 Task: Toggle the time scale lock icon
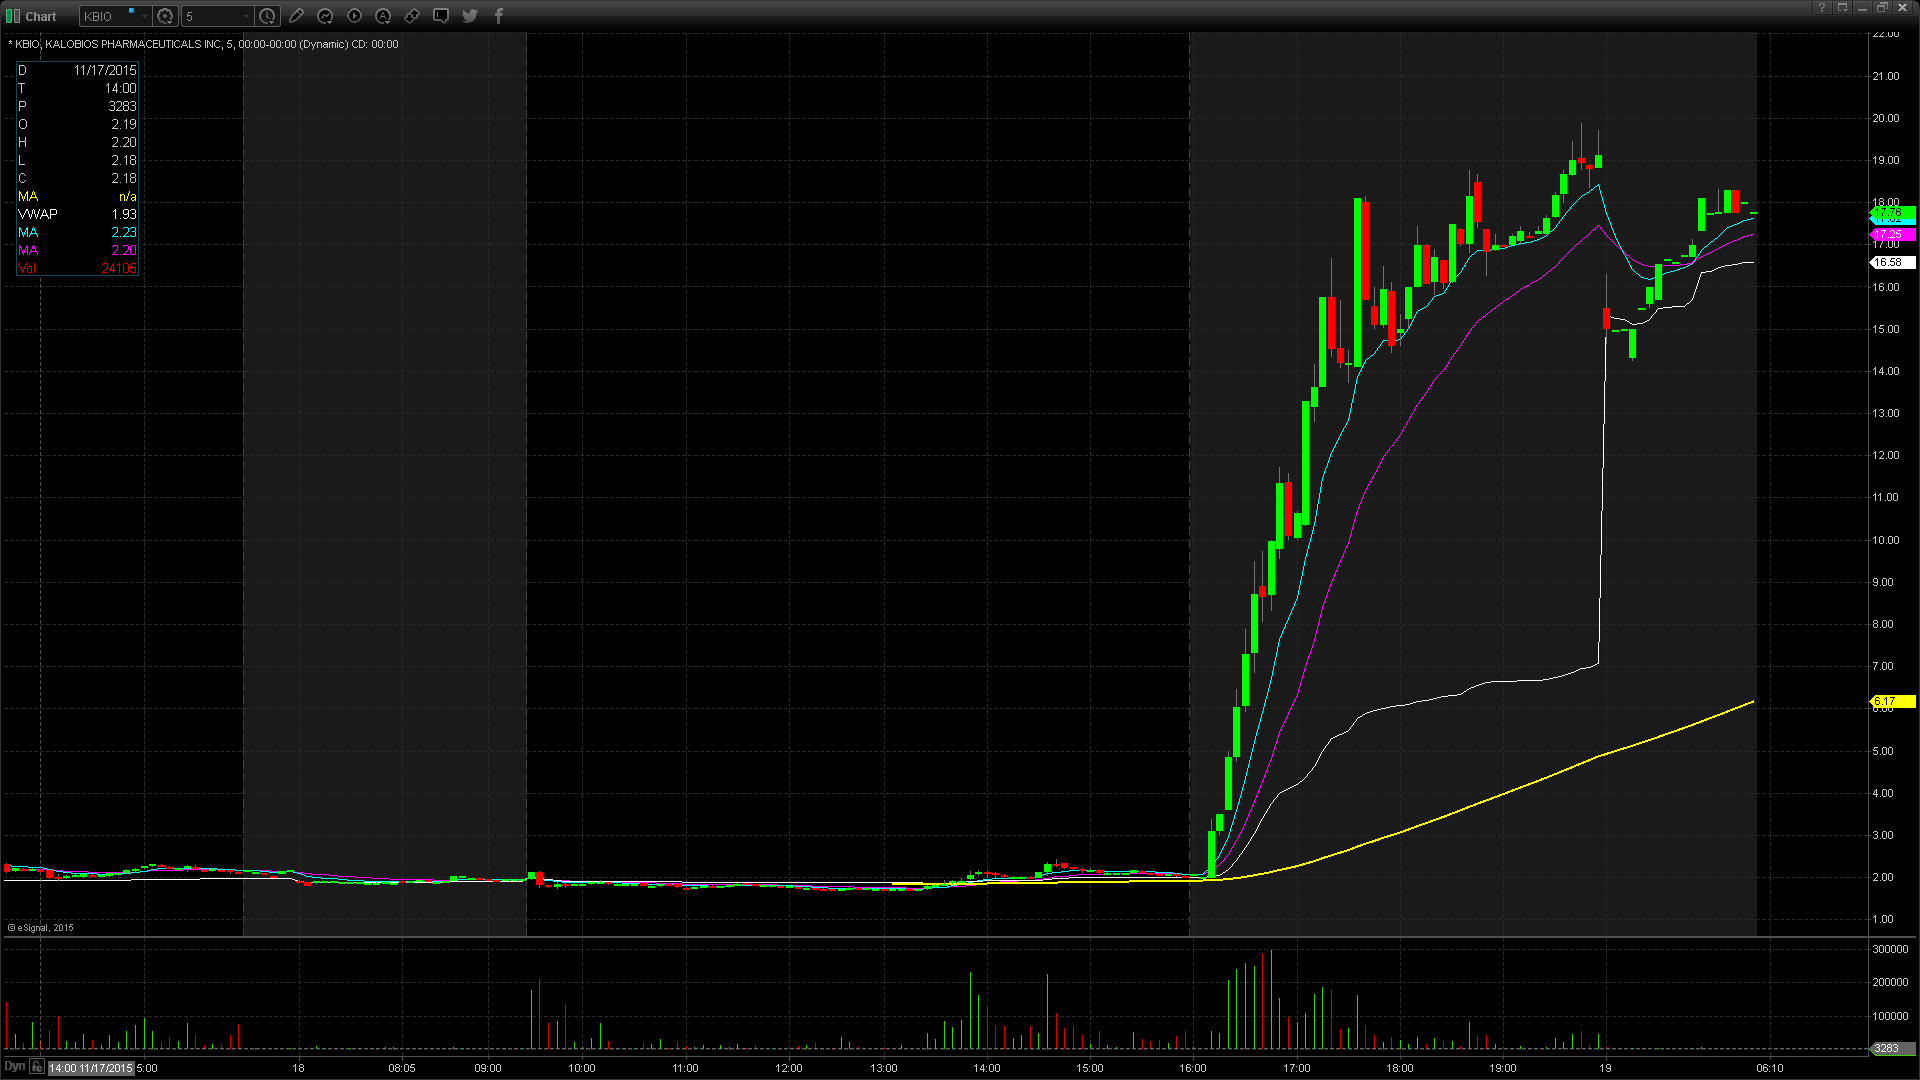coord(37,1067)
